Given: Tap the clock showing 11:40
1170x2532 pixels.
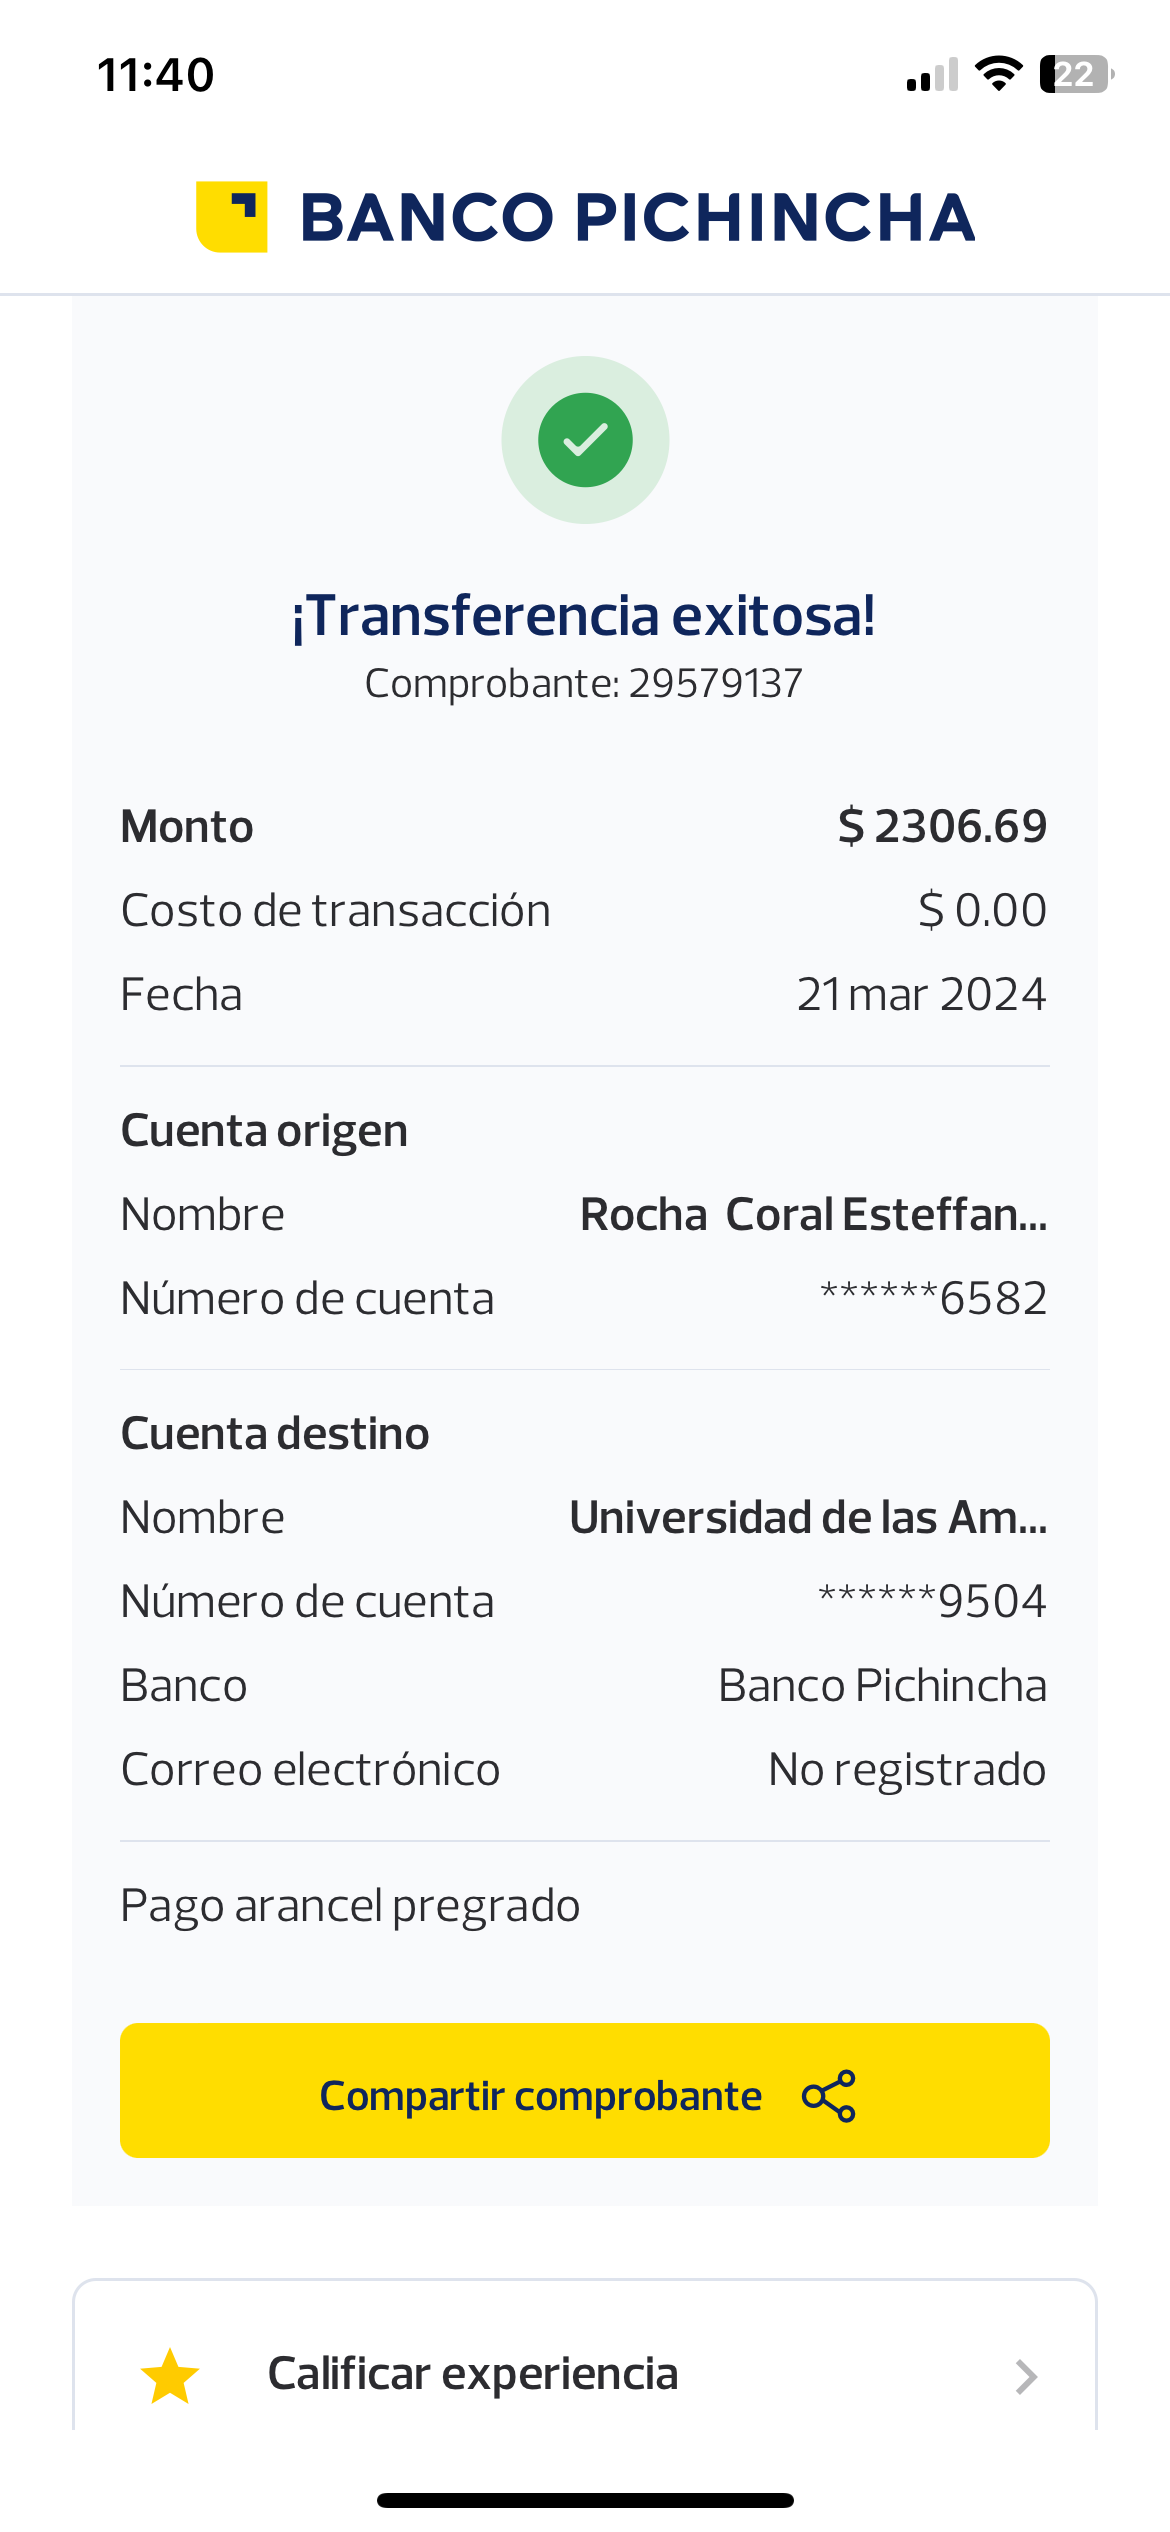Looking at the screenshot, I should 156,75.
